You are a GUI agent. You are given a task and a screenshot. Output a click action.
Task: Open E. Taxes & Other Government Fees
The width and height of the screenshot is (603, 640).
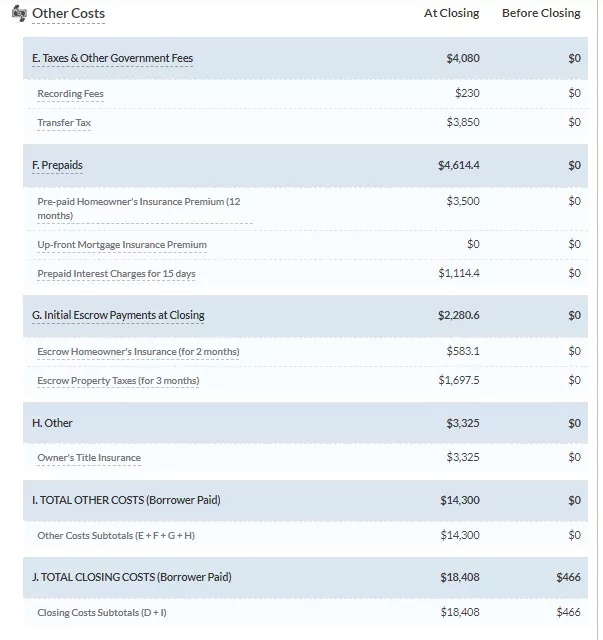coord(112,58)
